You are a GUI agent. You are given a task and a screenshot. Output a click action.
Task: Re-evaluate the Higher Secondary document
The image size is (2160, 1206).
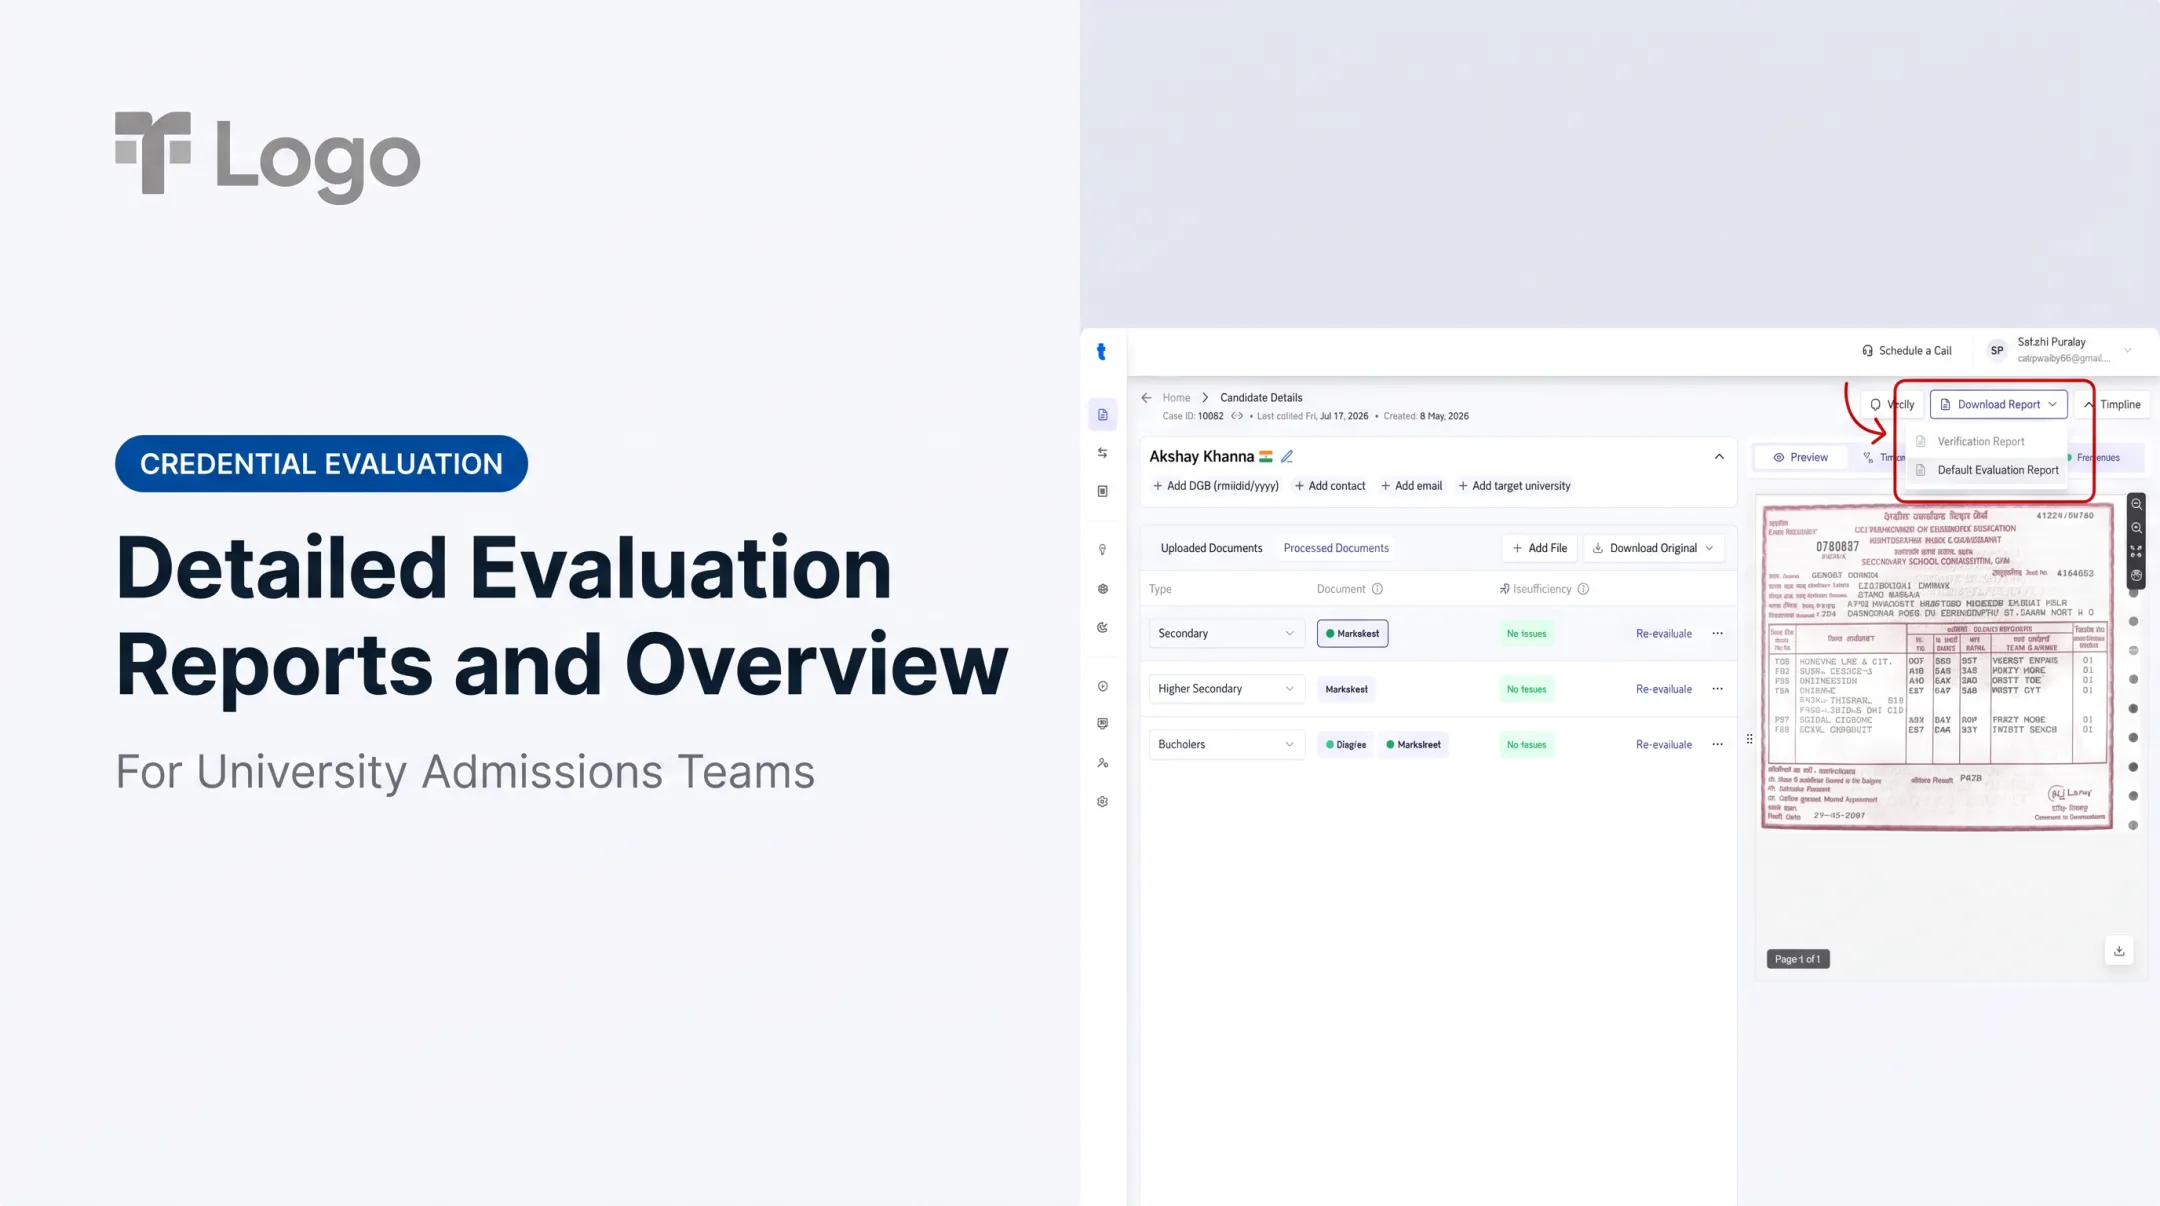click(1663, 689)
